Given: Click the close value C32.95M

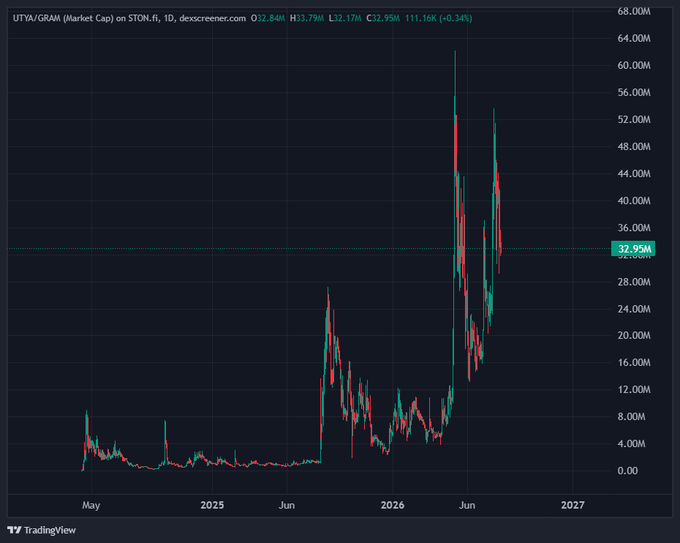Looking at the screenshot, I should (383, 18).
